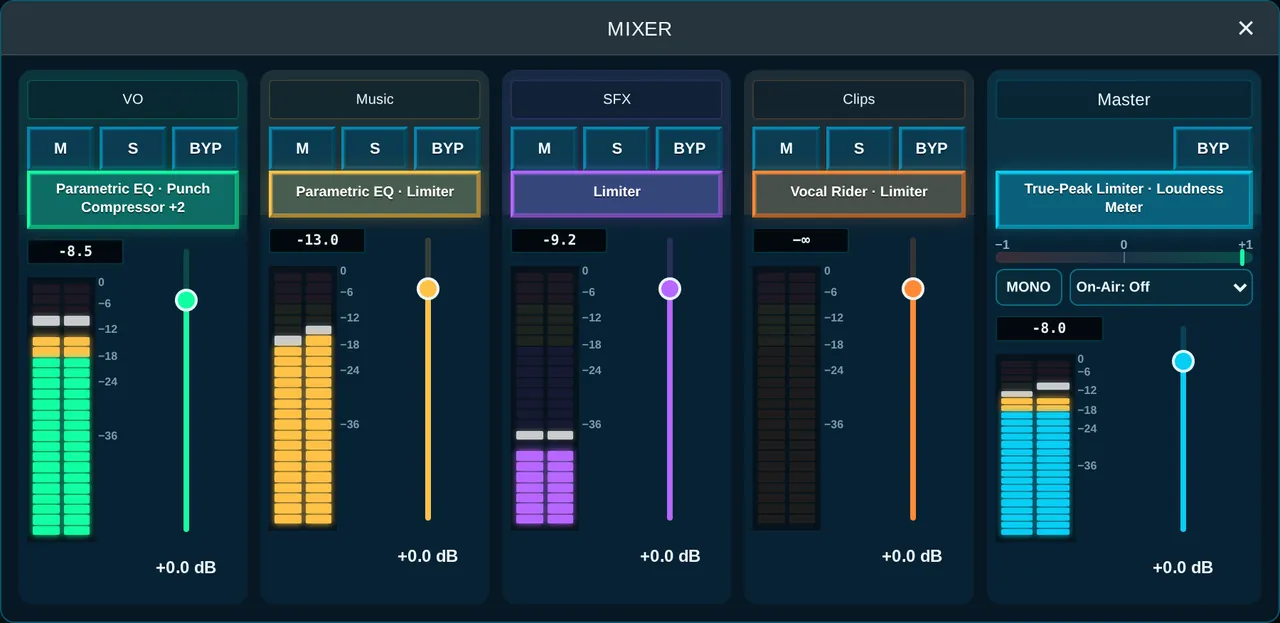Click the yellow Music fader knob
Screen dimensions: 1280x623
click(x=428, y=289)
